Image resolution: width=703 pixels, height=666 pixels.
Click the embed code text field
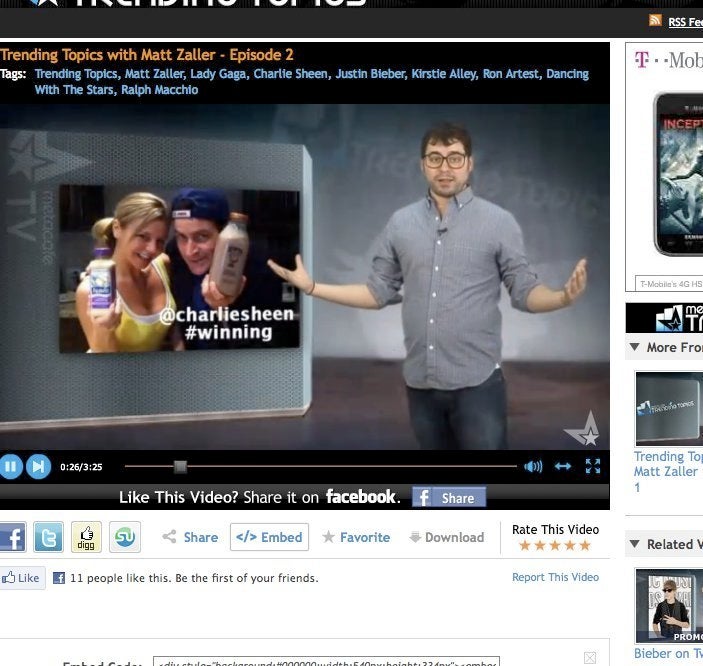pyautogui.click(x=326, y=662)
